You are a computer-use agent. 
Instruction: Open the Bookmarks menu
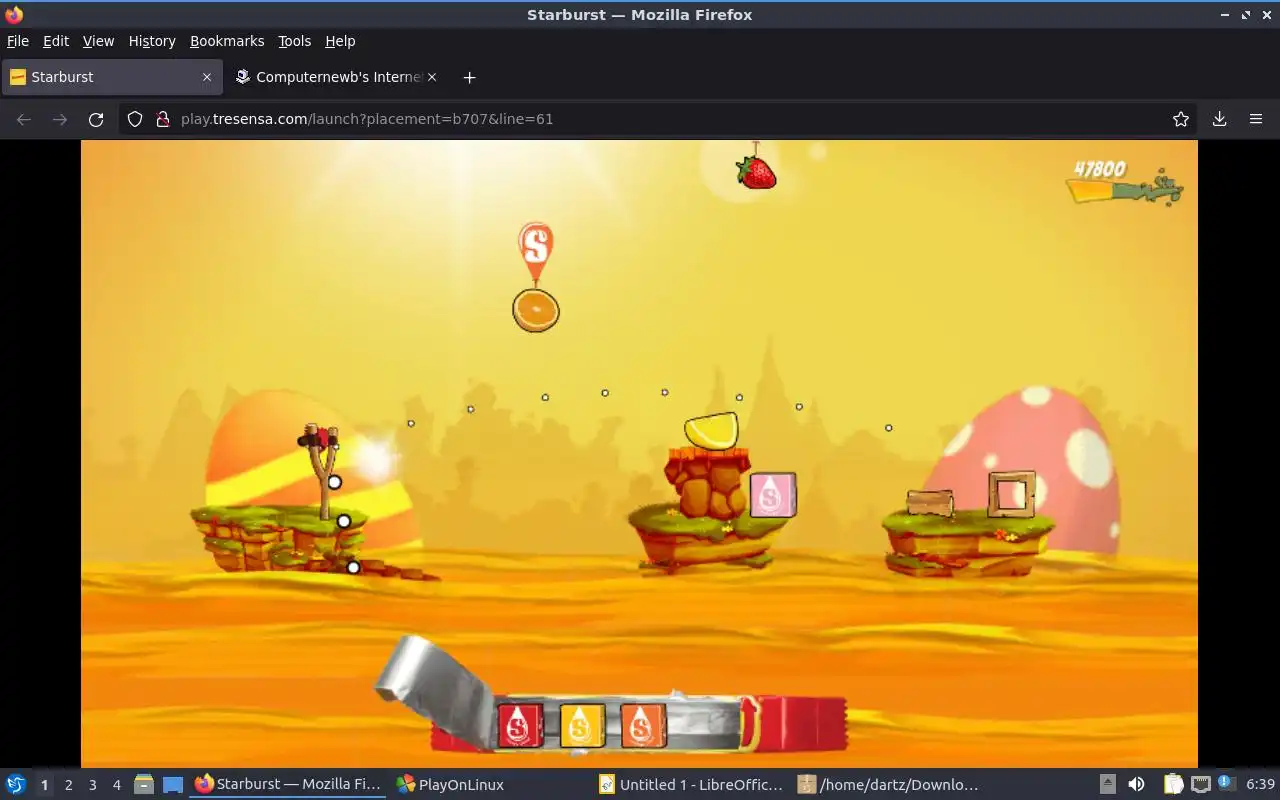click(227, 41)
